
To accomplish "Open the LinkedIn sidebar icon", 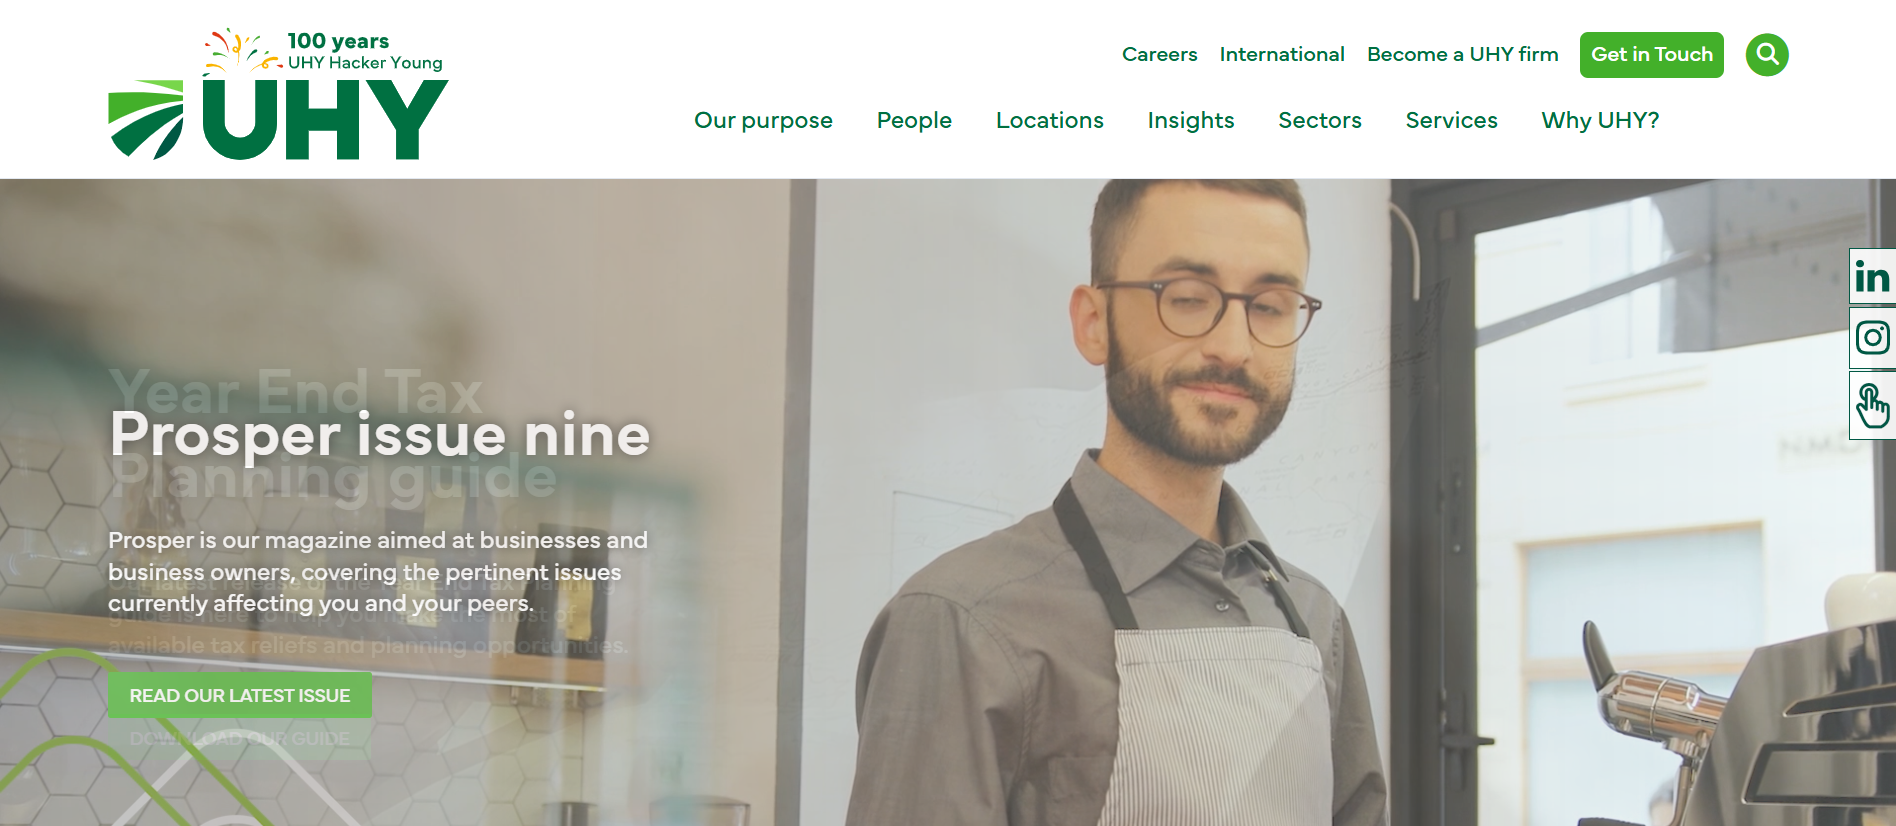I will coord(1872,276).
